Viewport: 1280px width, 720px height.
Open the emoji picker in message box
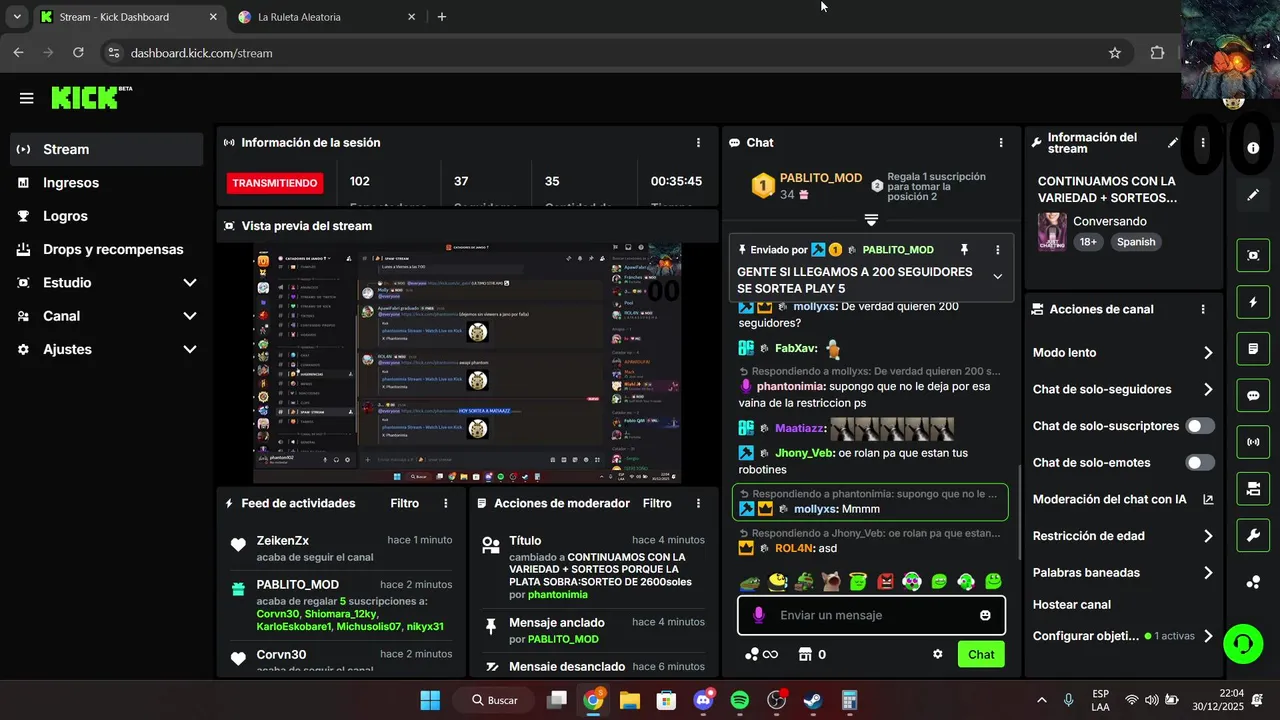[985, 615]
